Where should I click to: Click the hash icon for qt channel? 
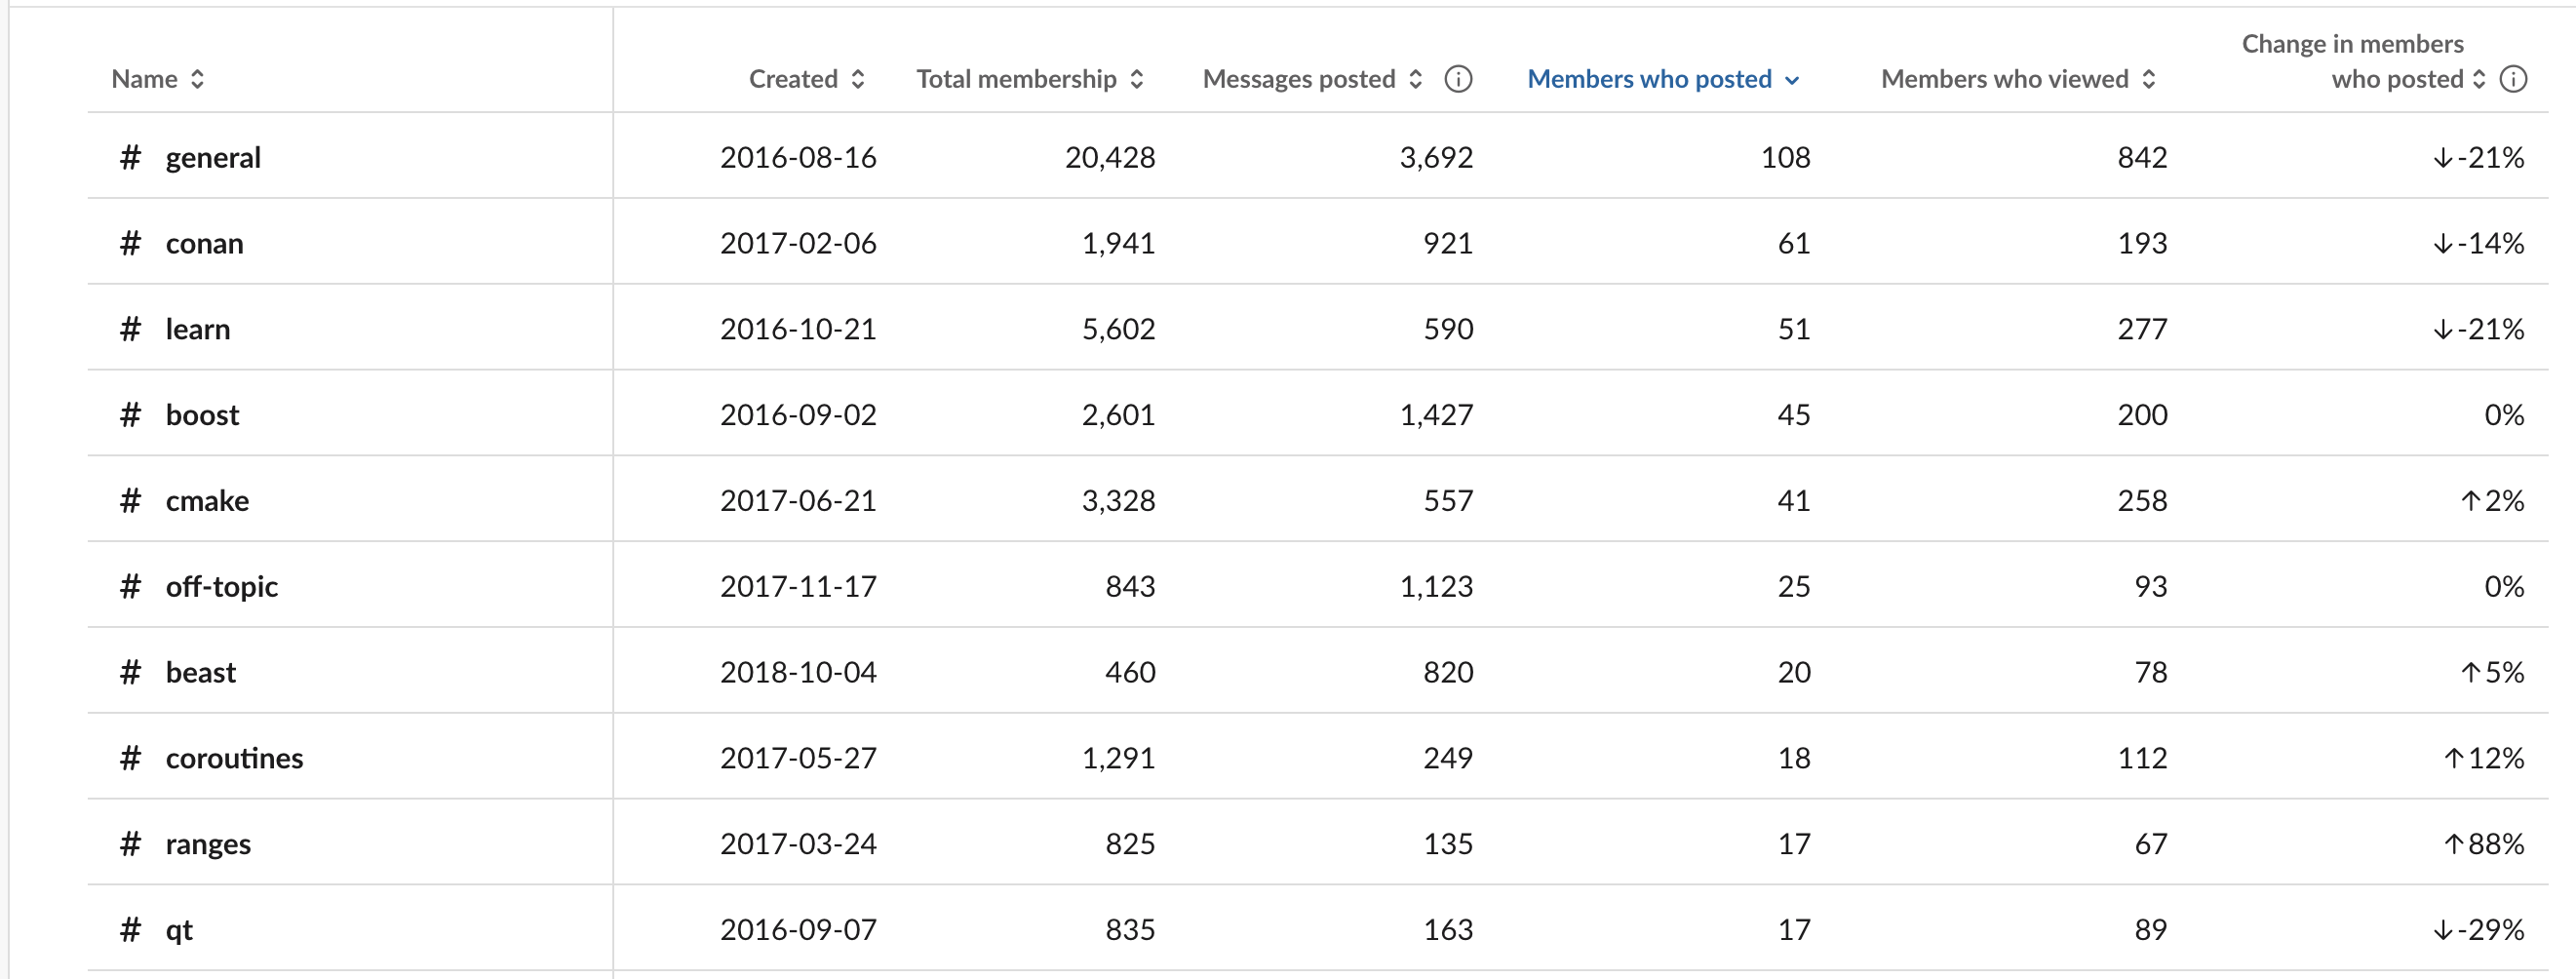click(x=130, y=930)
